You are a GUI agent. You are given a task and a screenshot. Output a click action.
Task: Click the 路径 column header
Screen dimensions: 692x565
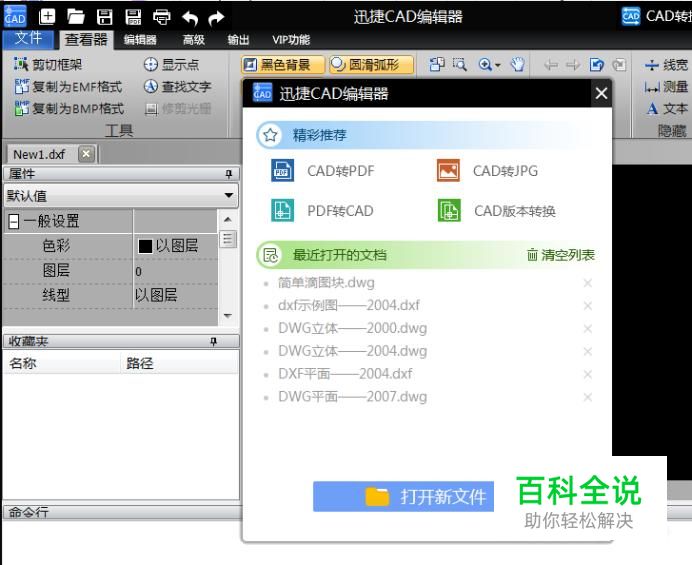pyautogui.click(x=139, y=363)
